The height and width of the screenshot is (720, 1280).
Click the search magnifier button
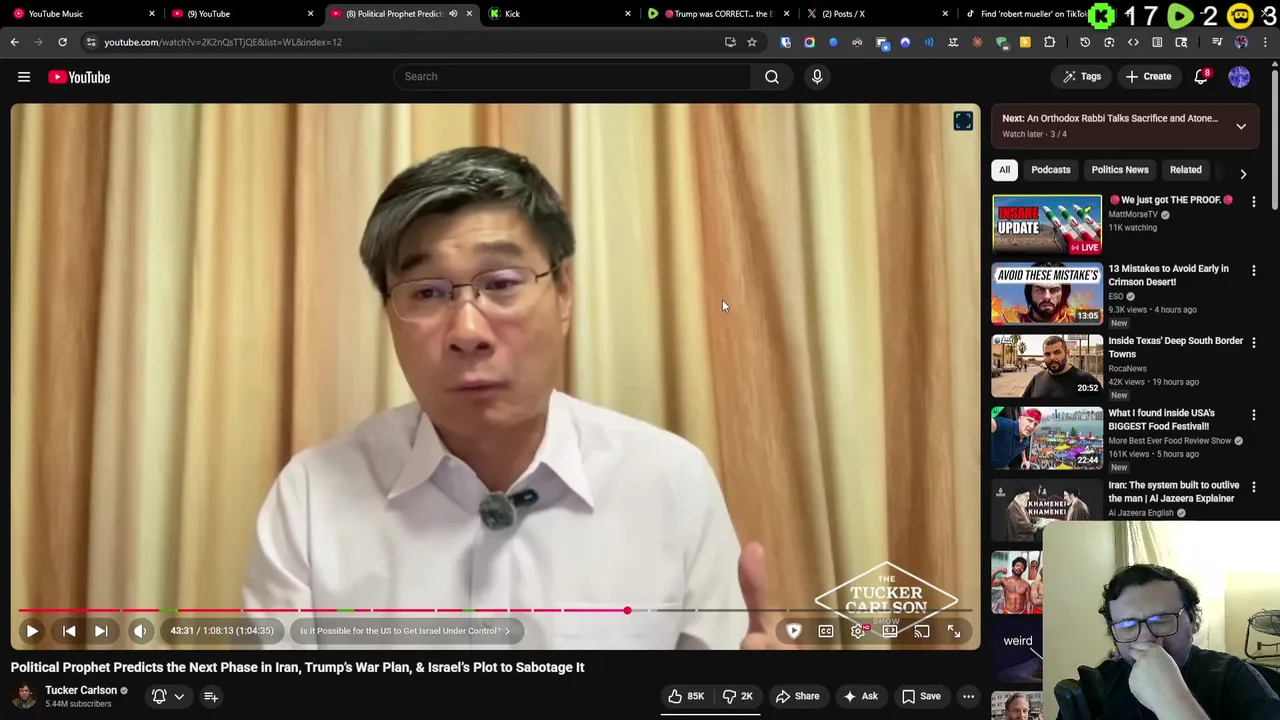coord(772,76)
